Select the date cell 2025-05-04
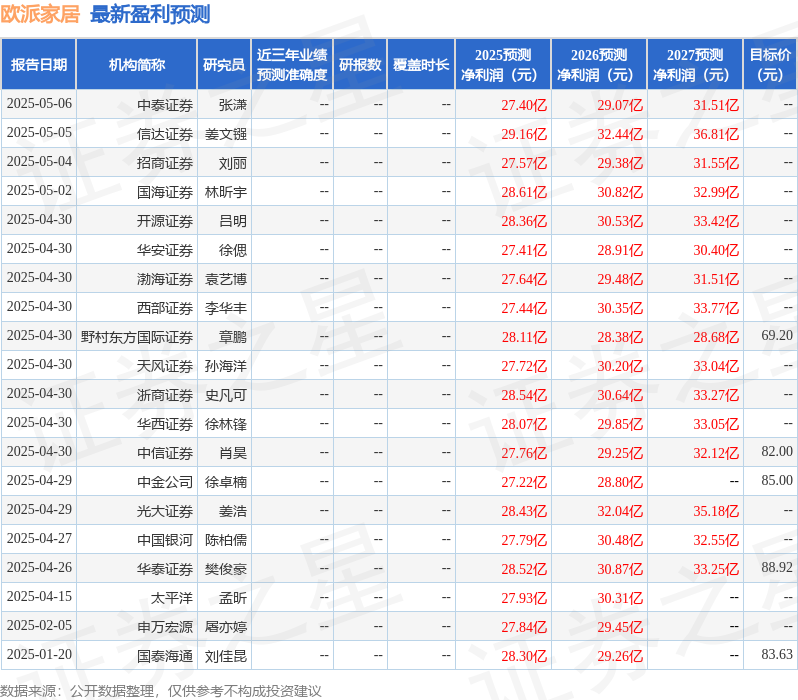Screen dimensions: 798x700 click(x=39, y=162)
